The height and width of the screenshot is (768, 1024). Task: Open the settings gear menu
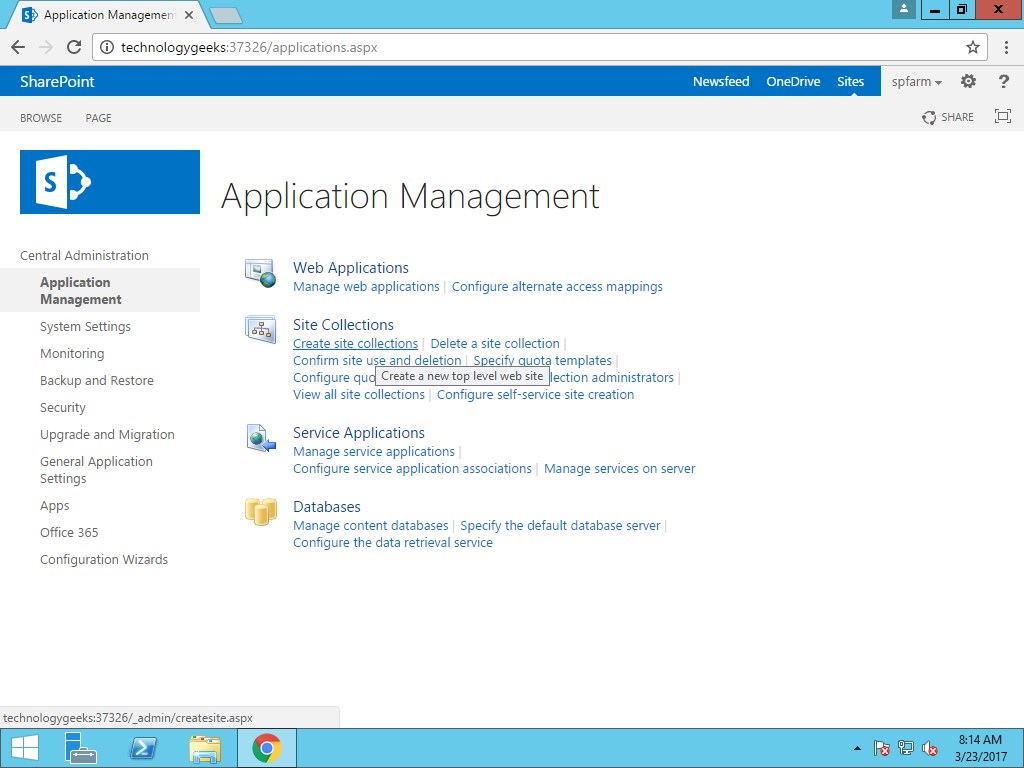coord(968,82)
